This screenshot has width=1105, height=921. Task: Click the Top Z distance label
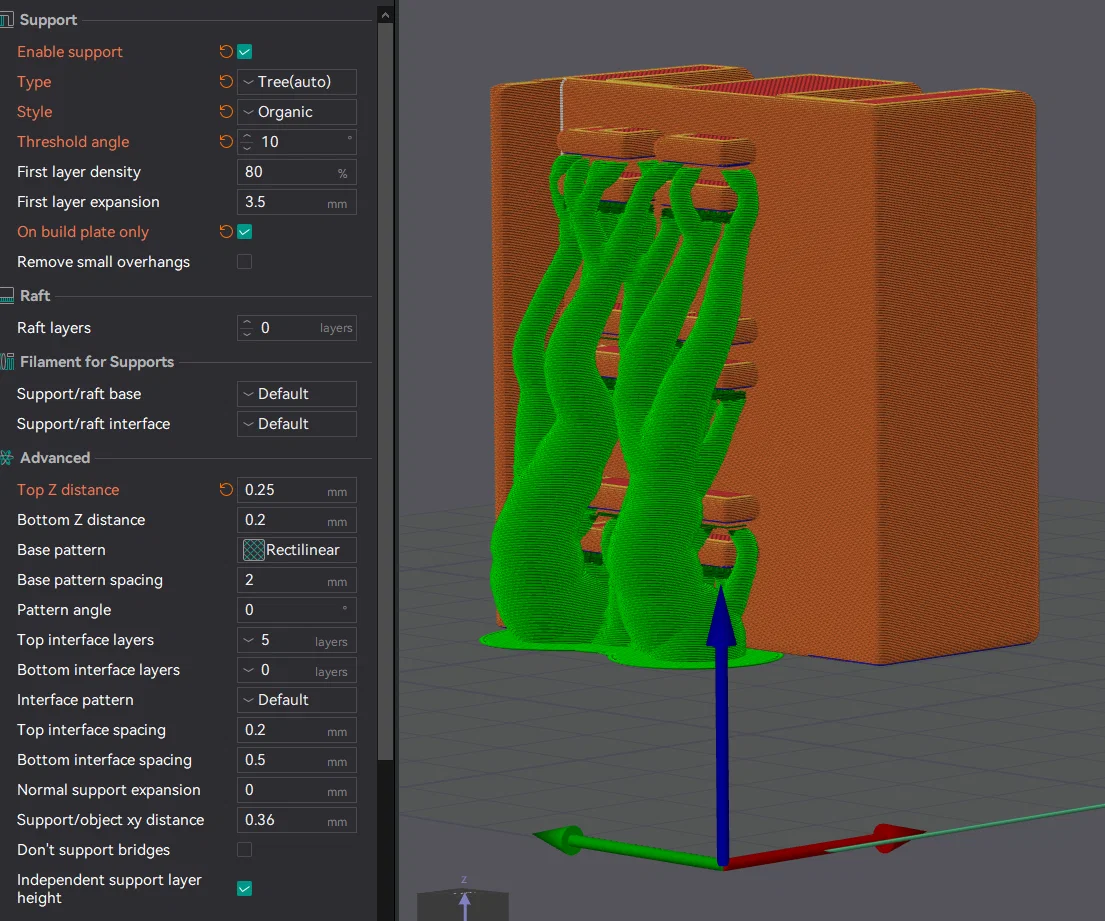68,490
